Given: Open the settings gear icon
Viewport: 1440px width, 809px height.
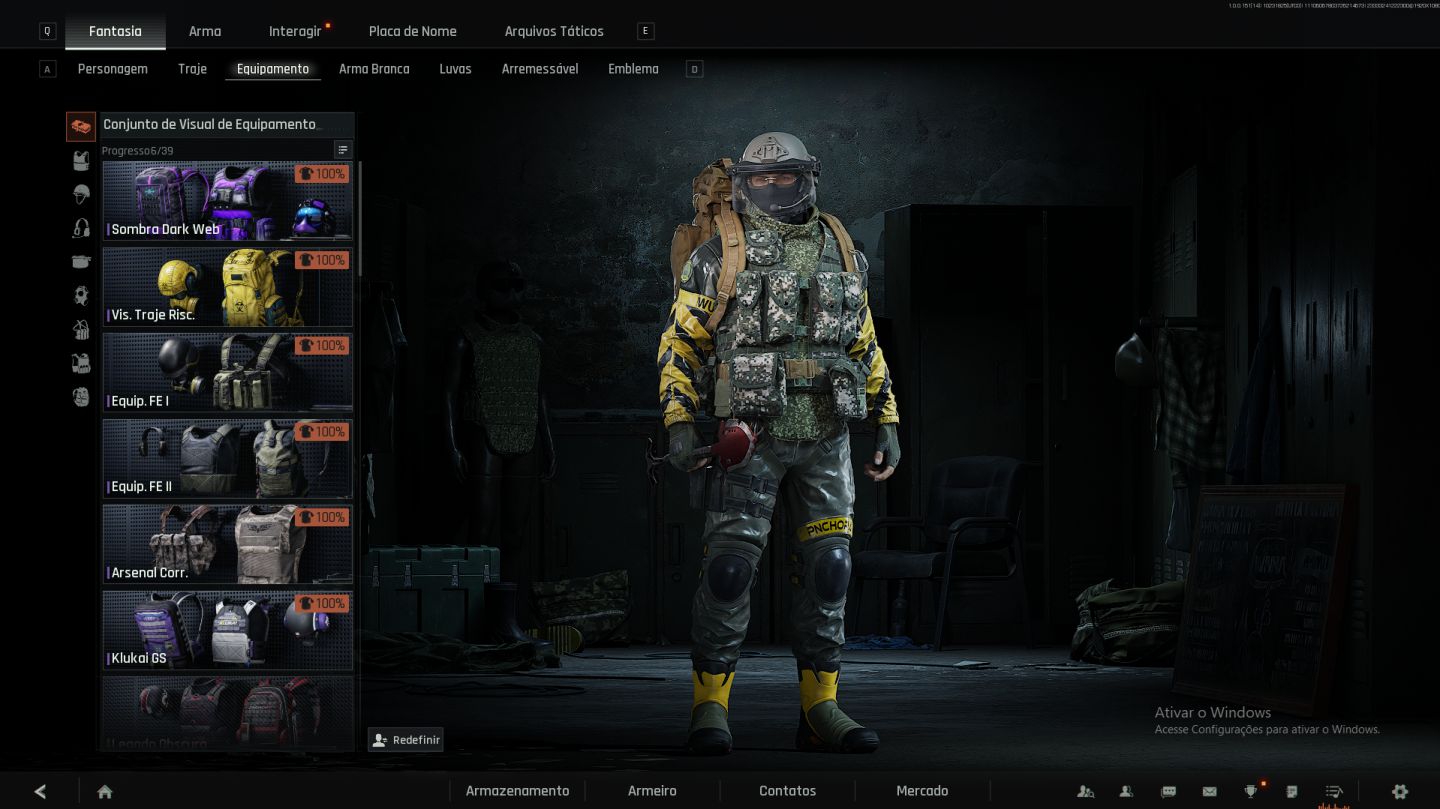Looking at the screenshot, I should 1400,791.
